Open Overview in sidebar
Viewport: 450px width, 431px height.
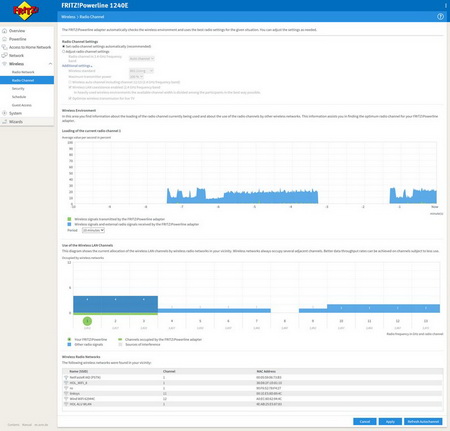[17, 31]
